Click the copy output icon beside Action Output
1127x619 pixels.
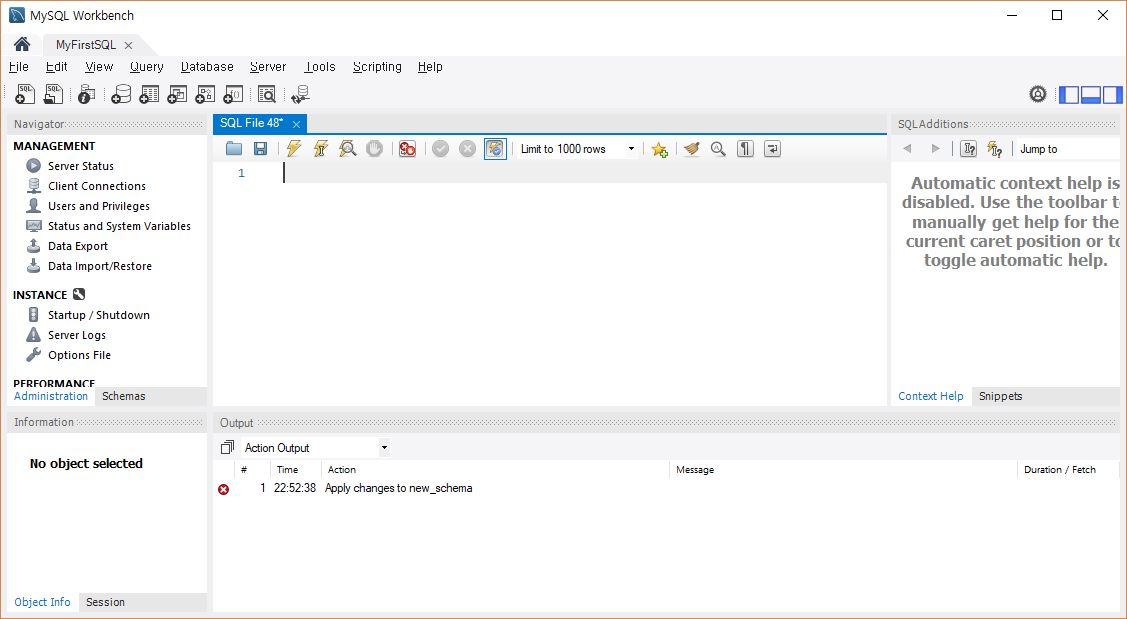[x=227, y=447]
